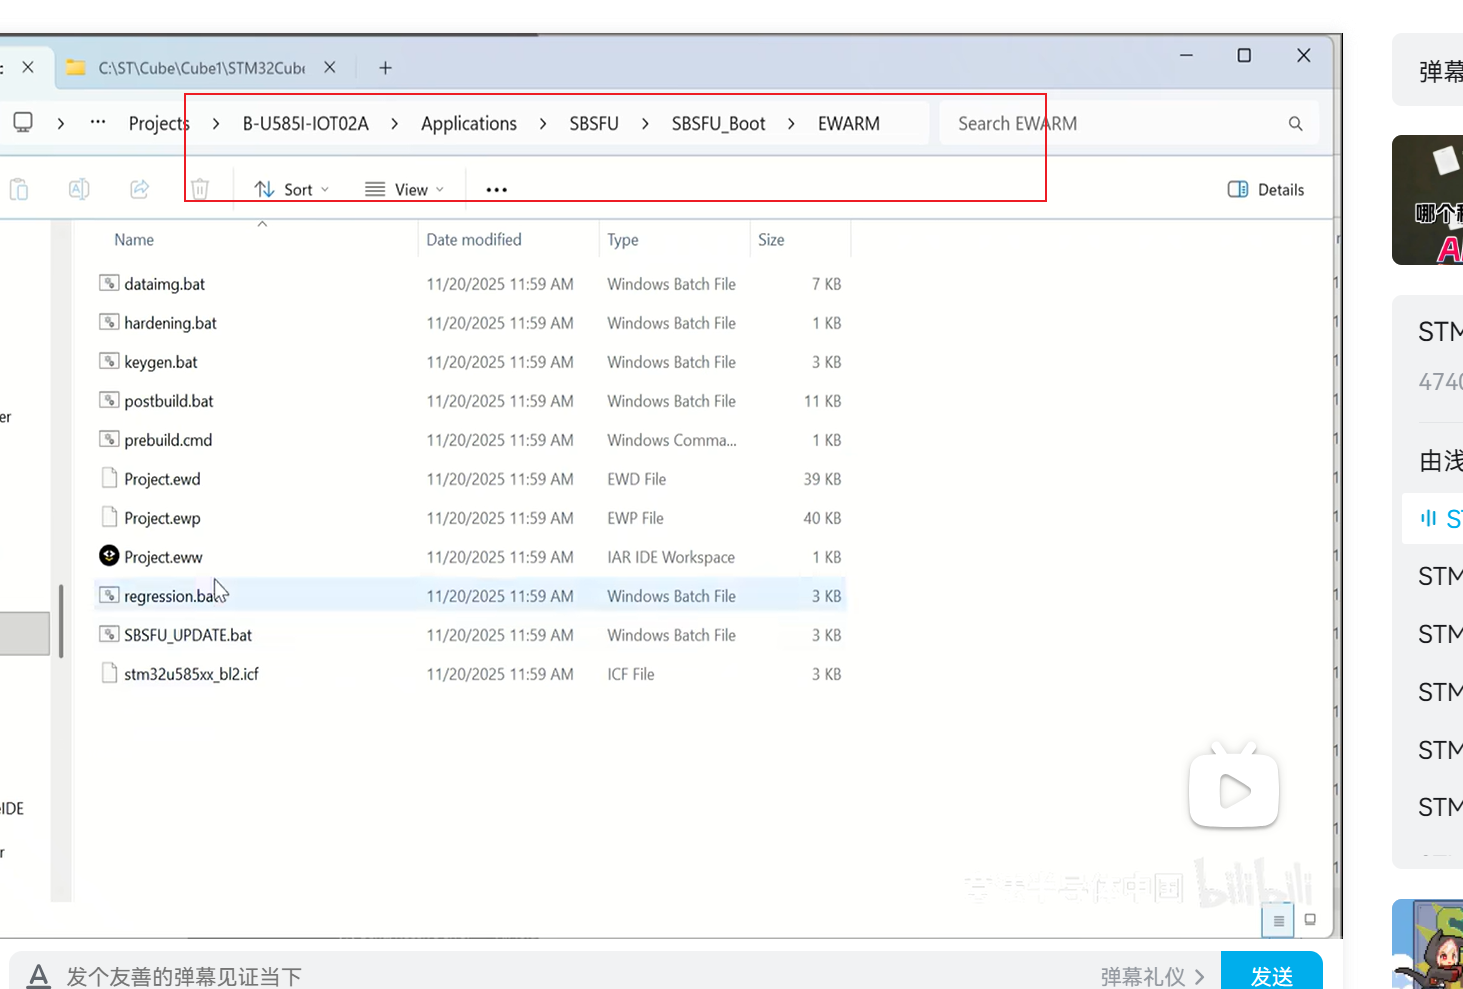
Task: Click the file icon of prebuild.cmd
Action: [109, 439]
